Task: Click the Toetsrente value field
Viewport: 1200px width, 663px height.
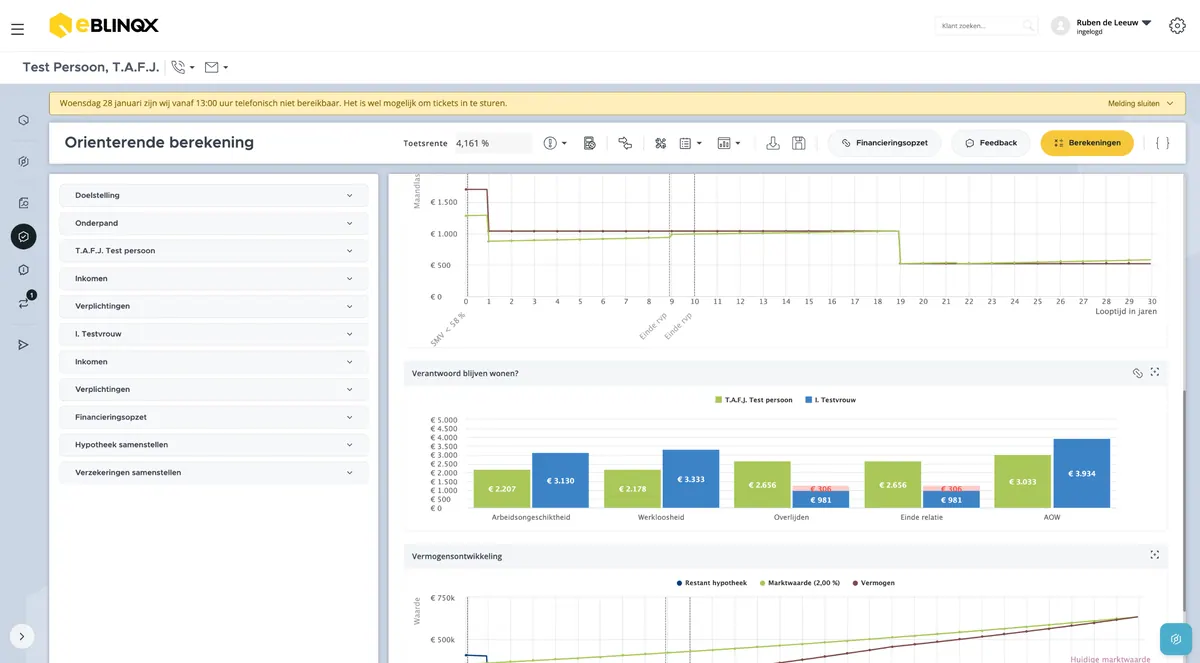Action: coord(493,143)
